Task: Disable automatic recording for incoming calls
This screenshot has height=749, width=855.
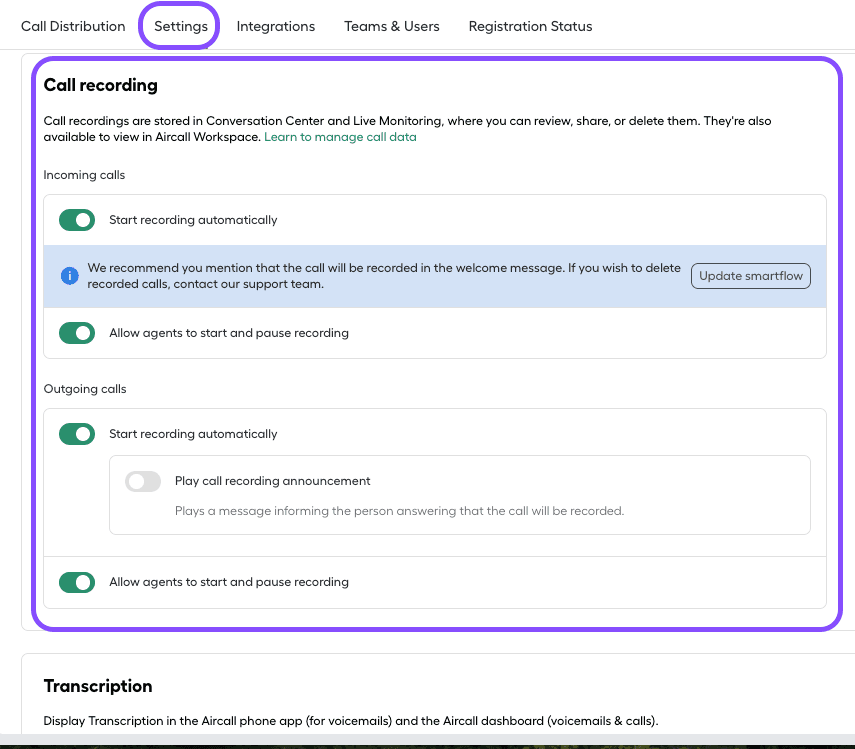Action: tap(77, 220)
